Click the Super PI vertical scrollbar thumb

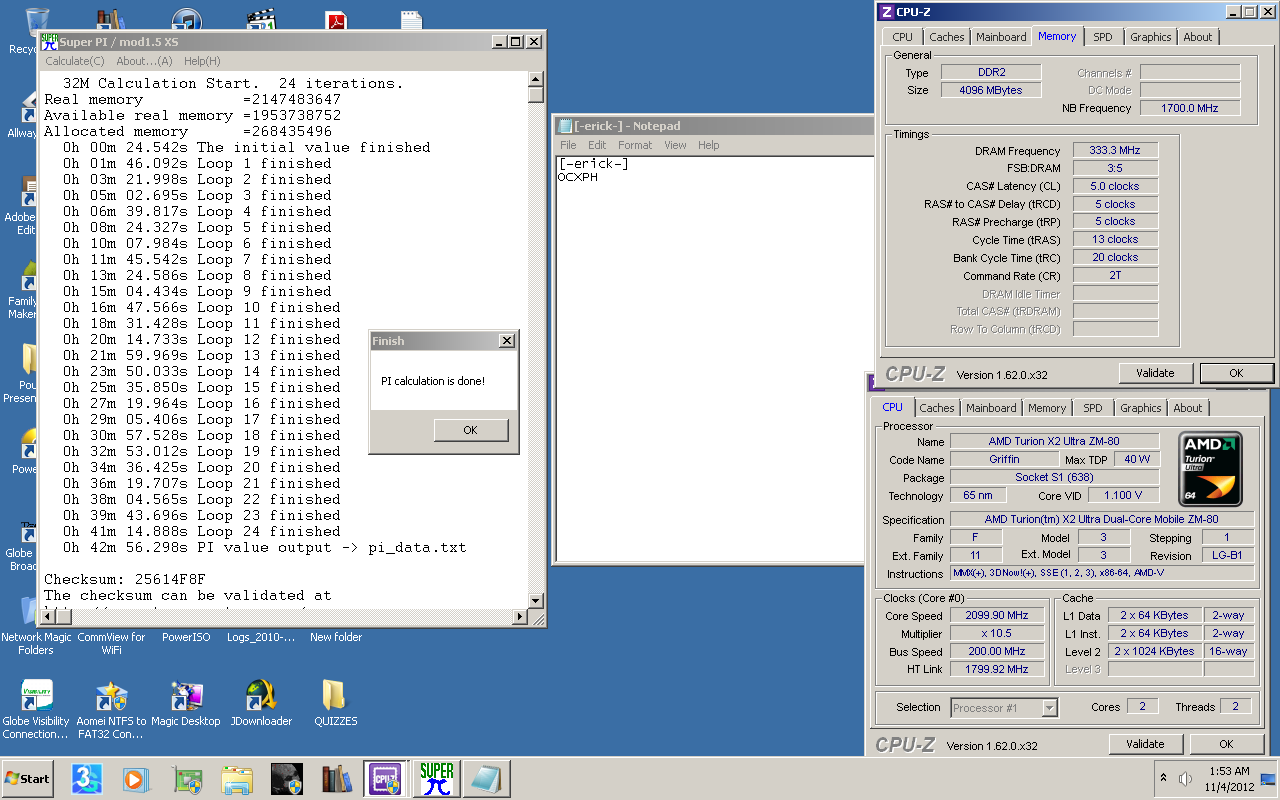(536, 95)
